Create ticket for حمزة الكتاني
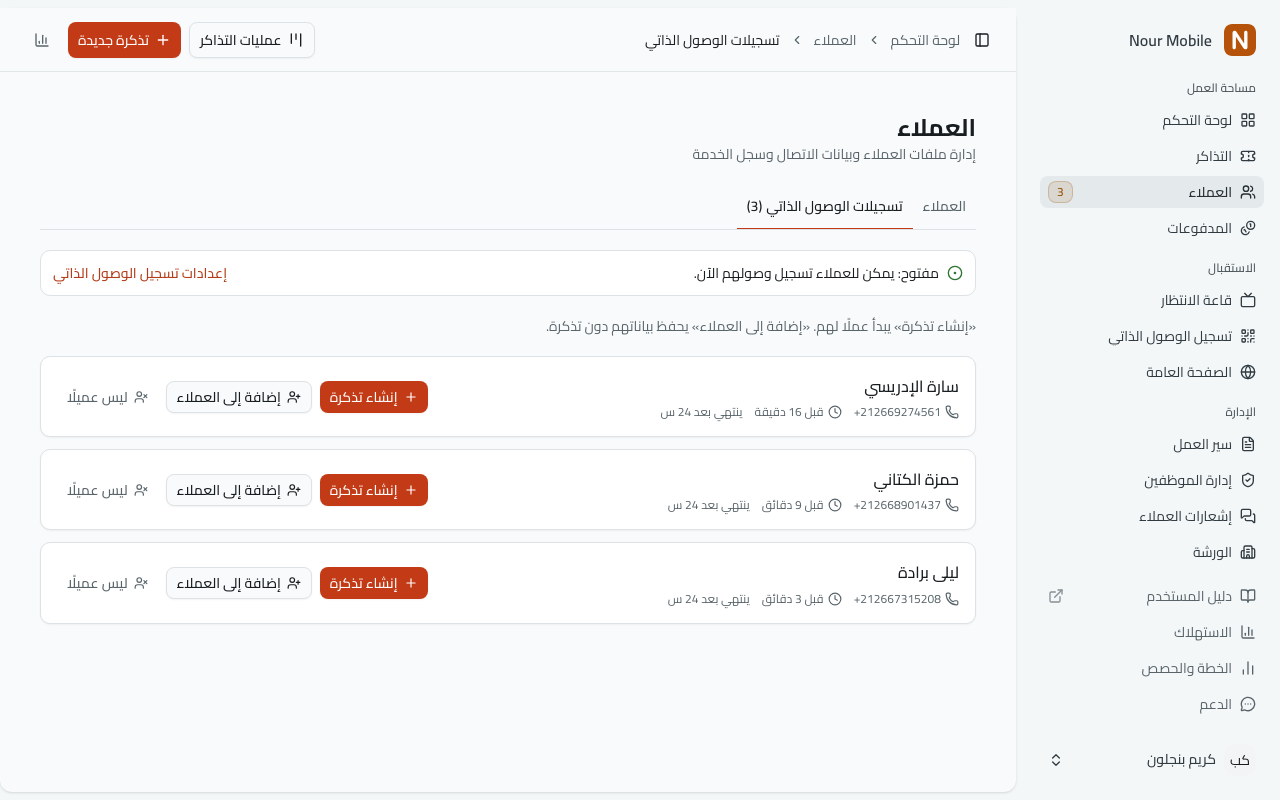Image resolution: width=1280 pixels, height=800 pixels. coord(374,490)
